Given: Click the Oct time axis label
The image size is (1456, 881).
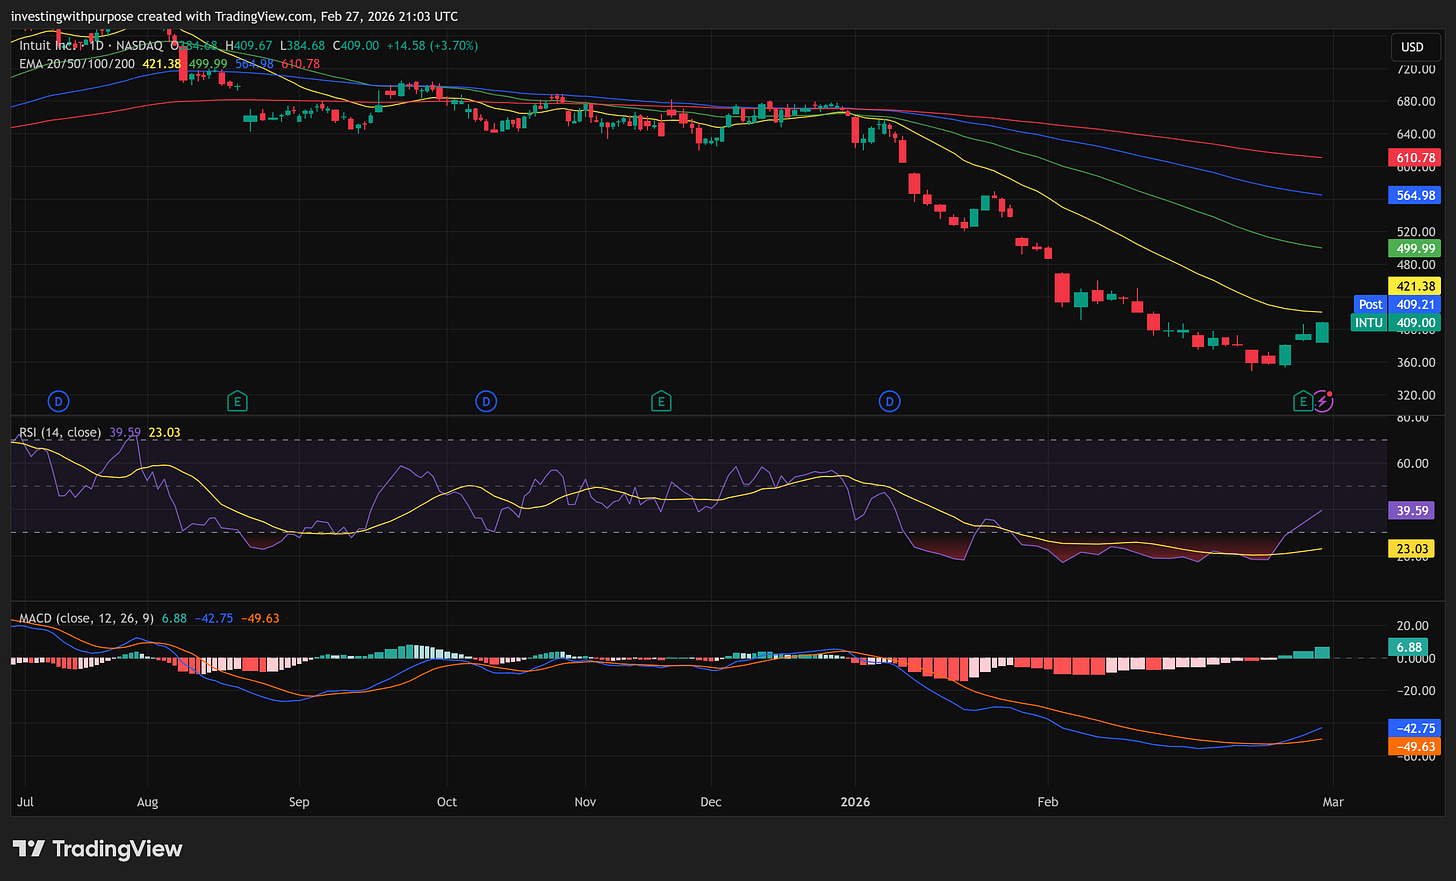Looking at the screenshot, I should (x=447, y=802).
